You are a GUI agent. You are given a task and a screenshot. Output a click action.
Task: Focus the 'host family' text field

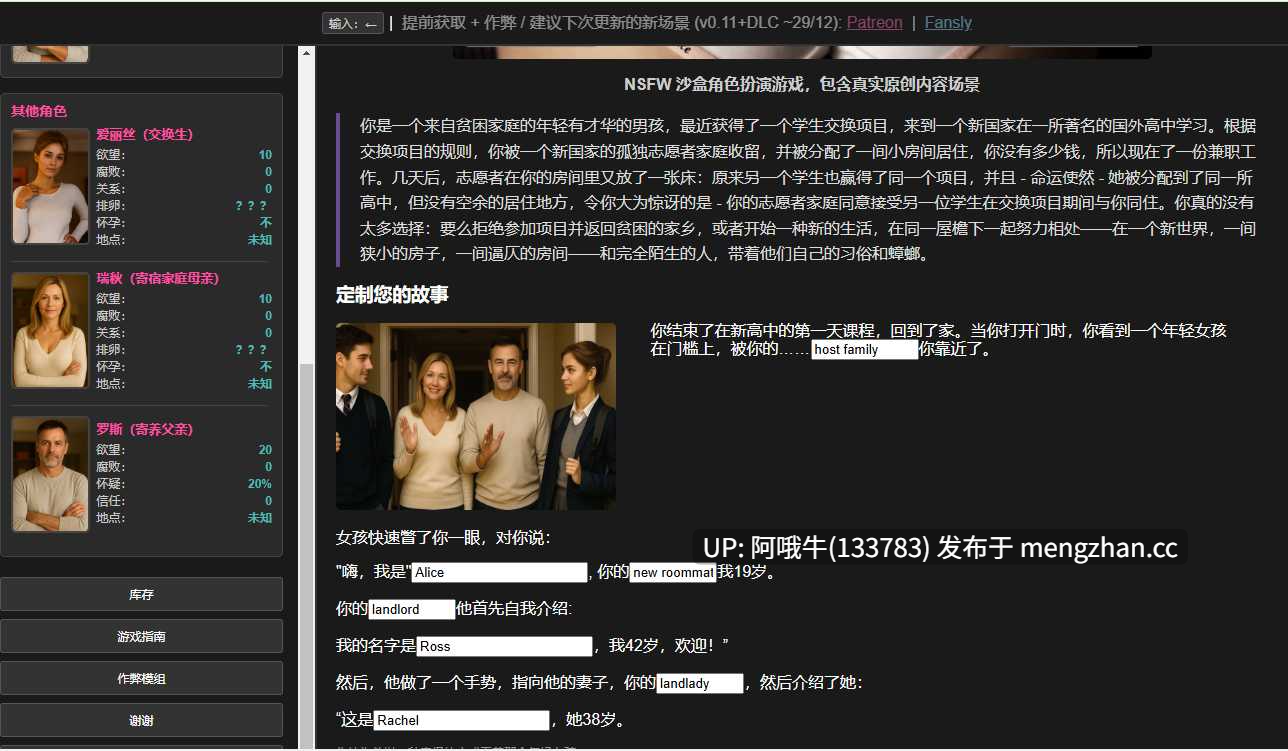click(864, 350)
